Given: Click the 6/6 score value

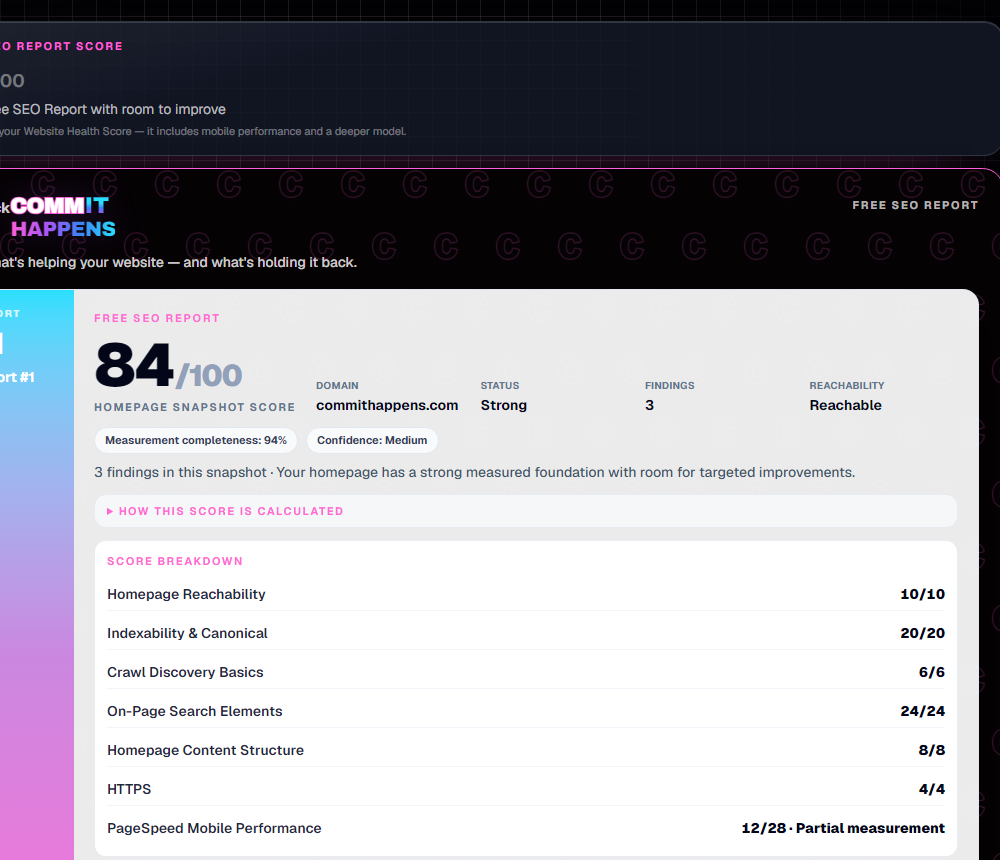Looking at the screenshot, I should click(x=932, y=672).
